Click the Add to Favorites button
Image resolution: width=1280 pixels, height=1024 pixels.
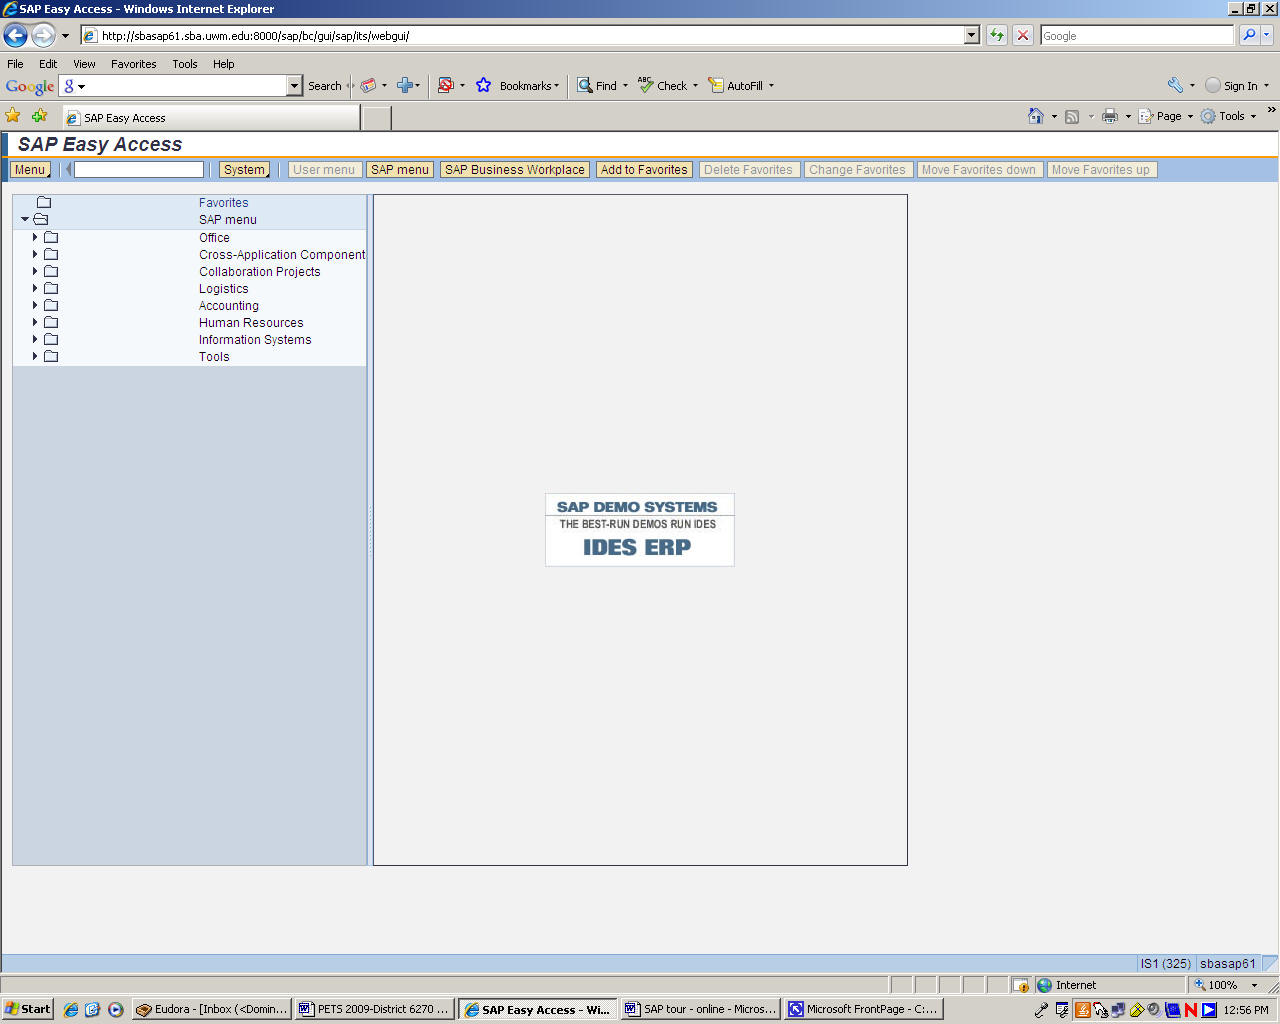pos(644,169)
